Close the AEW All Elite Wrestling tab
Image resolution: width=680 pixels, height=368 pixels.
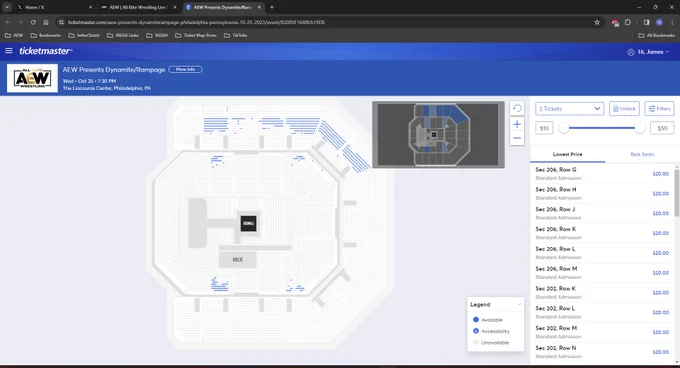175,7
